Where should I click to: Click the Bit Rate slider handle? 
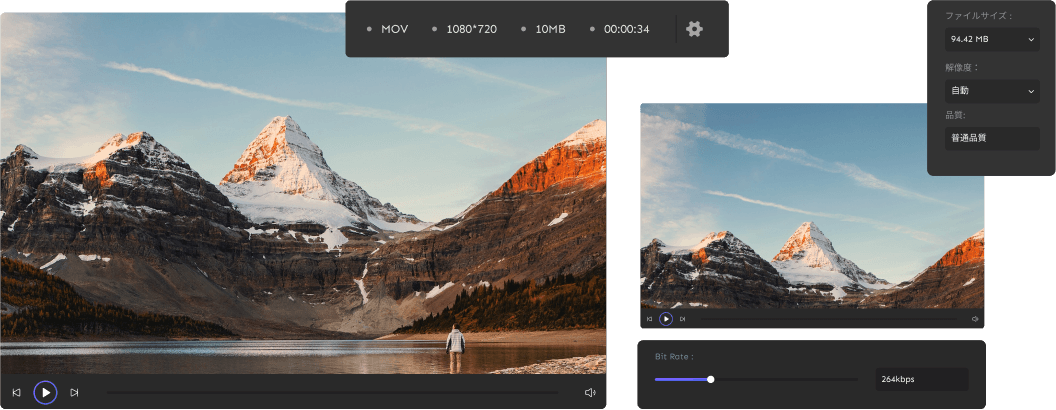point(711,379)
